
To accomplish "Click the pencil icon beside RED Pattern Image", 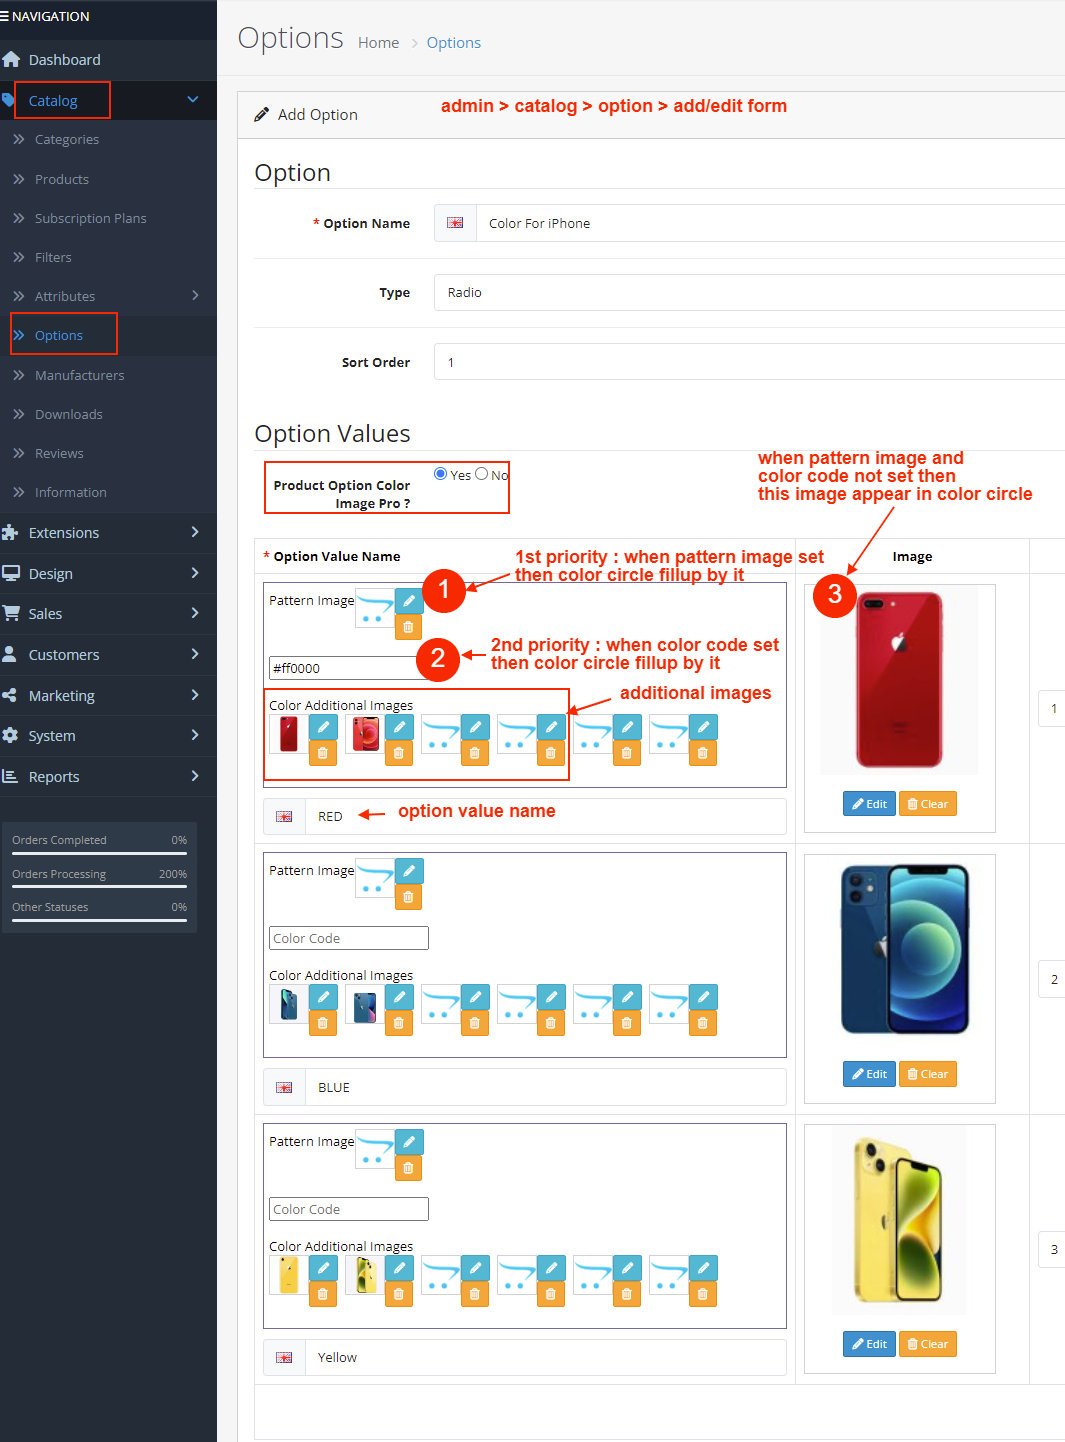I will pyautogui.click(x=409, y=601).
